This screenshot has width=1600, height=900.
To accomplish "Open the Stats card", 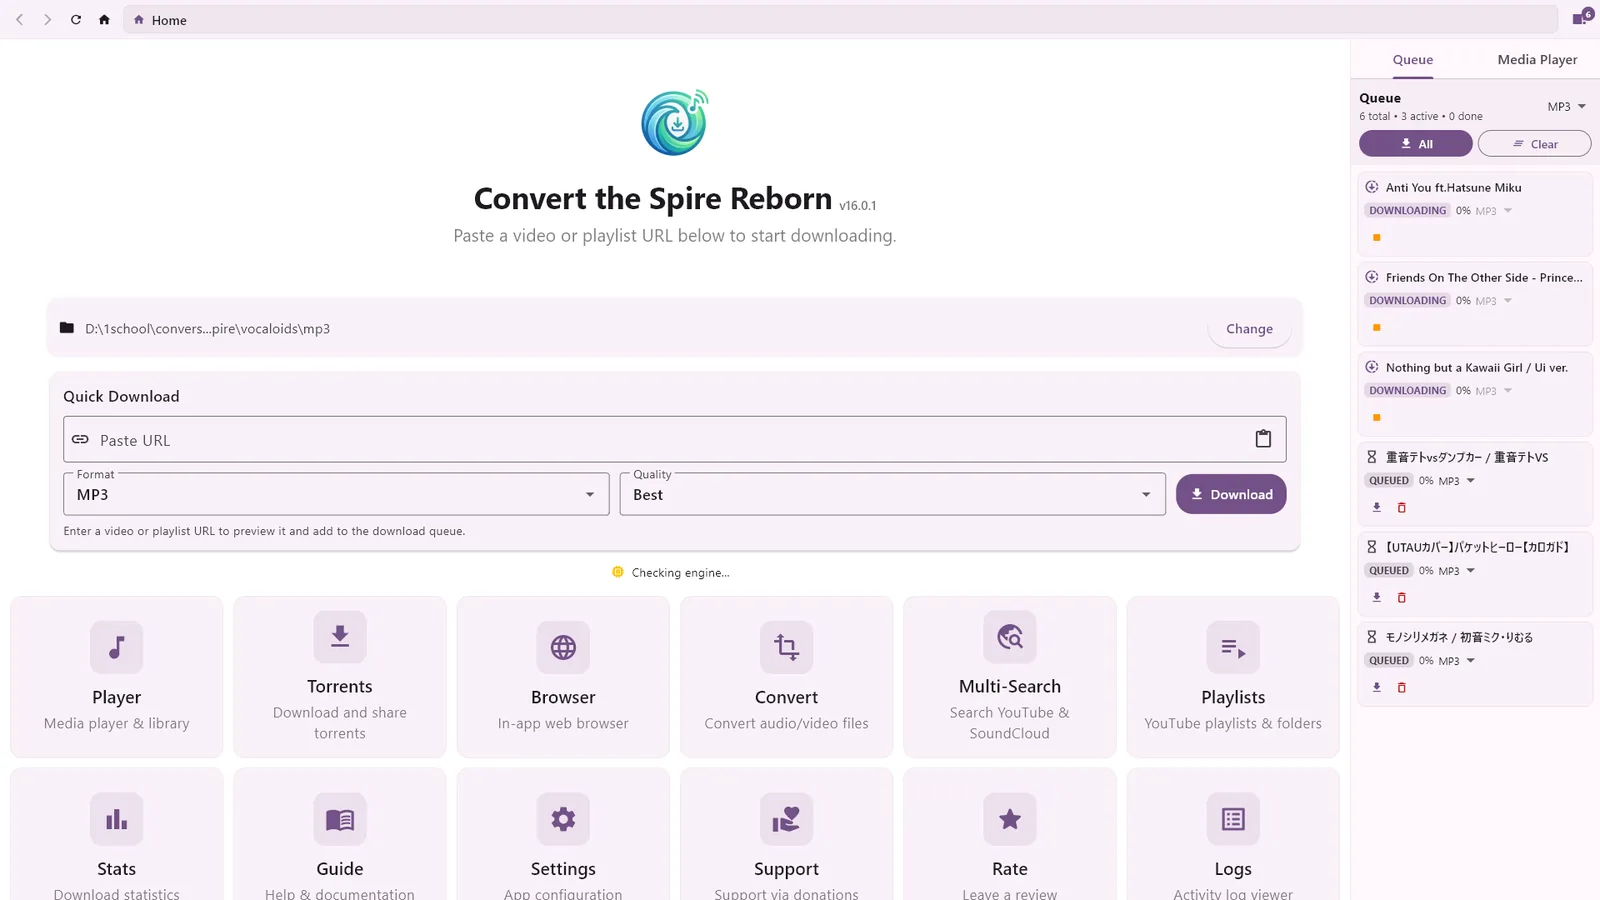I will pos(117,835).
